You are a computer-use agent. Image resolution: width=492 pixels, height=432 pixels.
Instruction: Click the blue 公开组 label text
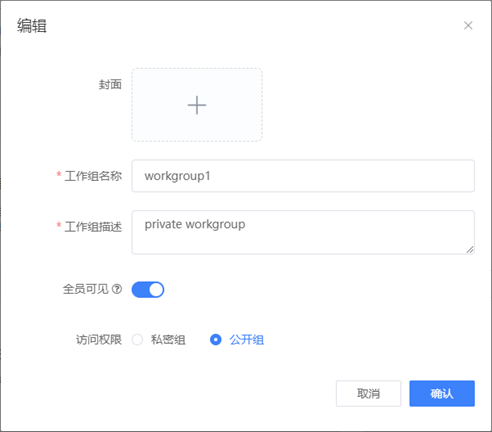point(247,340)
